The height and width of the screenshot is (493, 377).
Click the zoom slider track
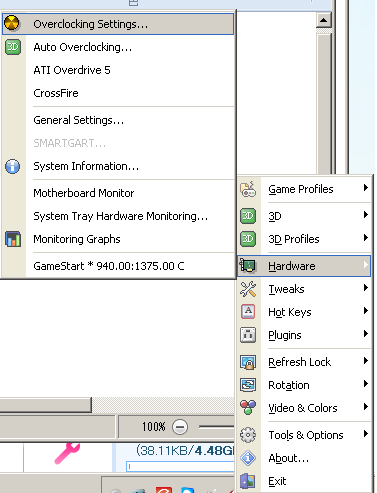(x=217, y=427)
